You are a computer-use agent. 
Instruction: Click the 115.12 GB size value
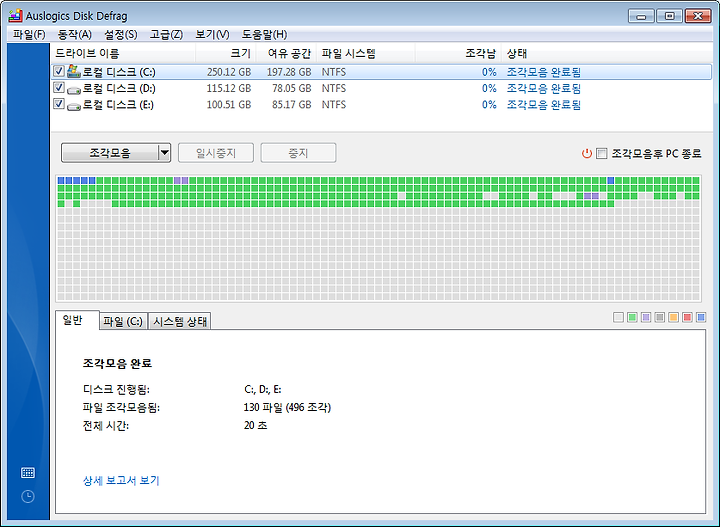point(229,88)
